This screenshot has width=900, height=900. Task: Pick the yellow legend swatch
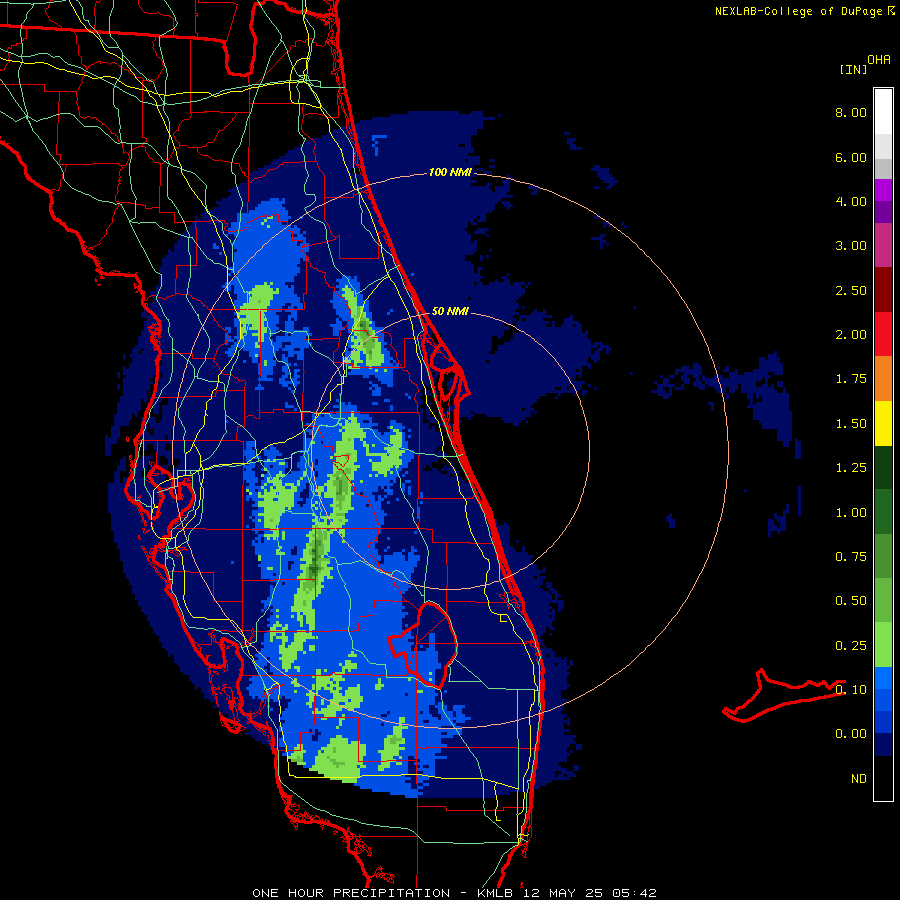click(883, 424)
